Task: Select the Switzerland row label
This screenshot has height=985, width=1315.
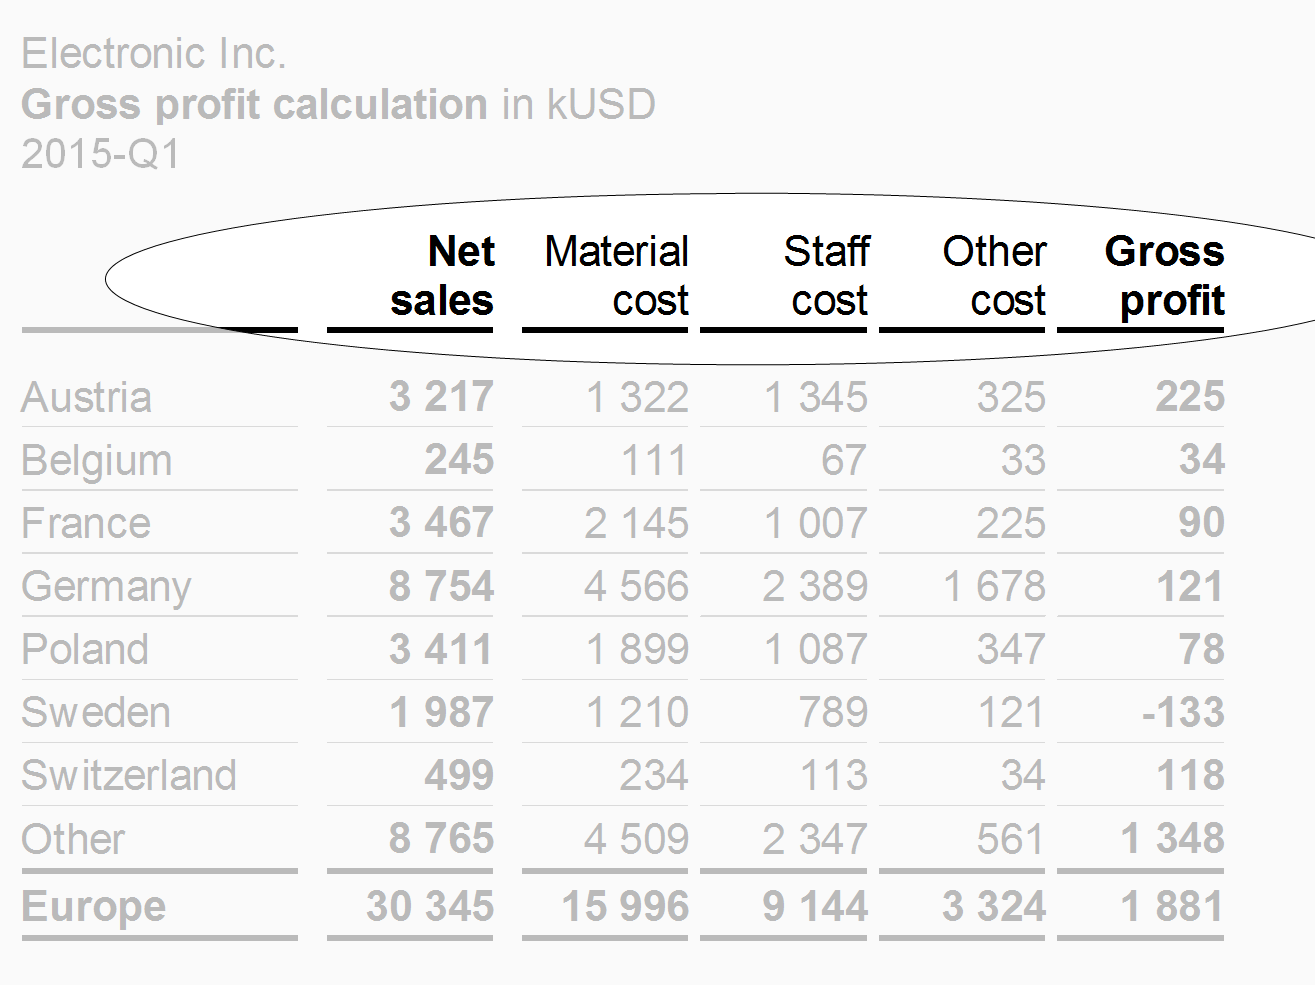Action: (129, 776)
